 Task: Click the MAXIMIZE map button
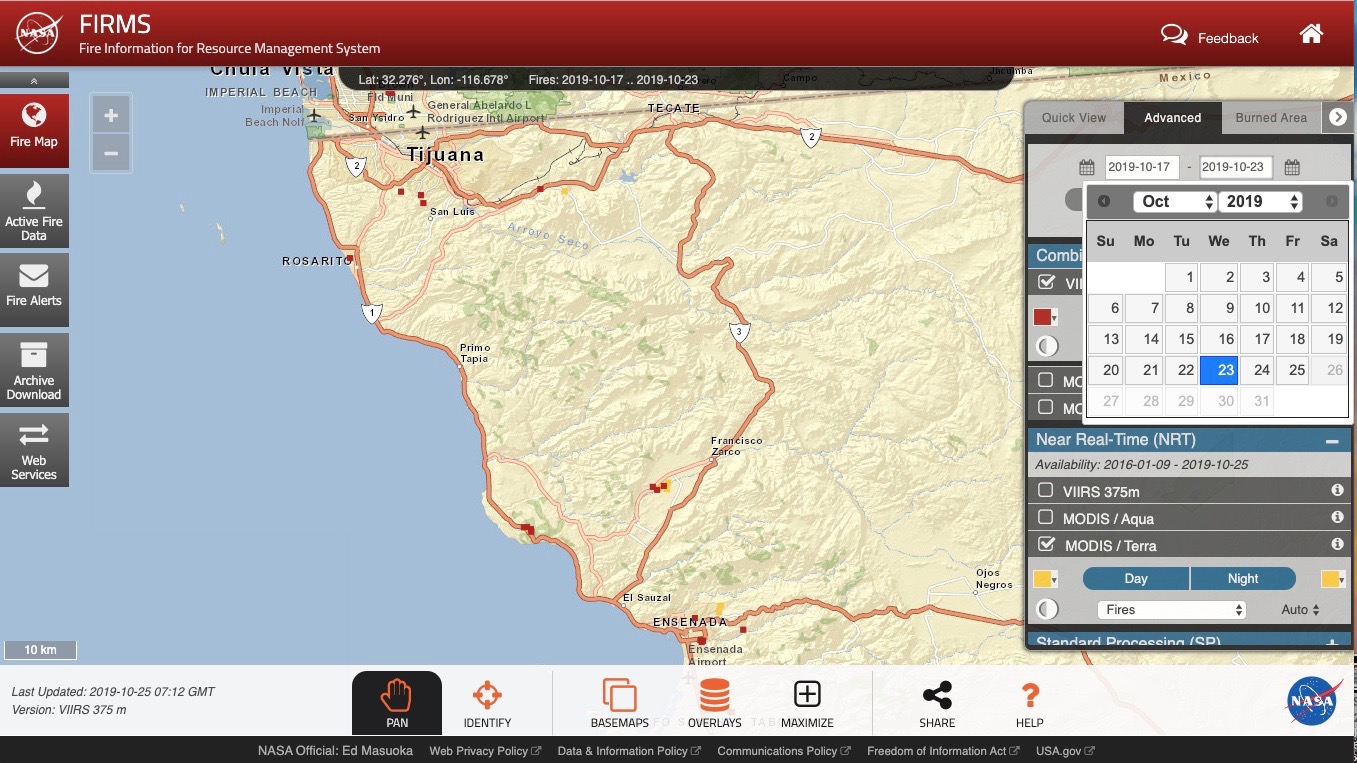click(807, 703)
